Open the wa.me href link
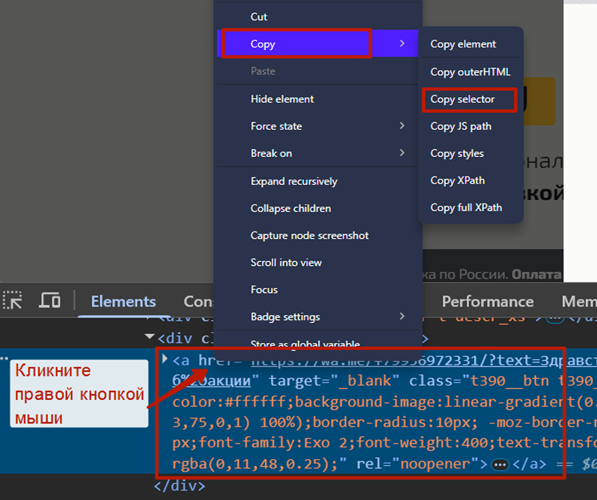 click(x=423, y=361)
